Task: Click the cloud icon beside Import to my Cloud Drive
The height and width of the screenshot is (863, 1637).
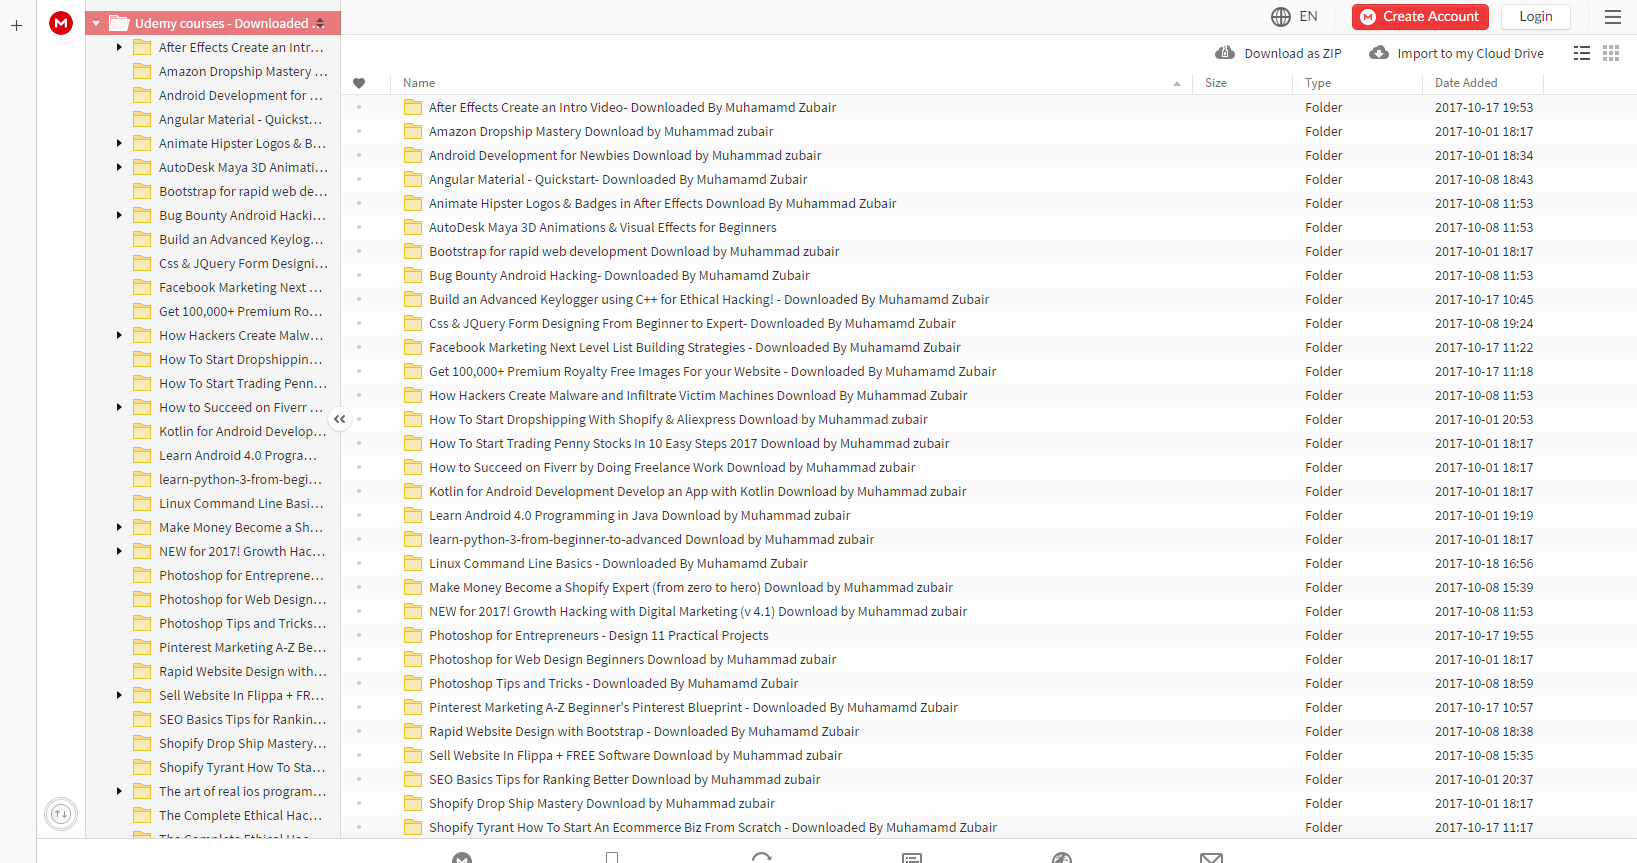Action: (1379, 53)
